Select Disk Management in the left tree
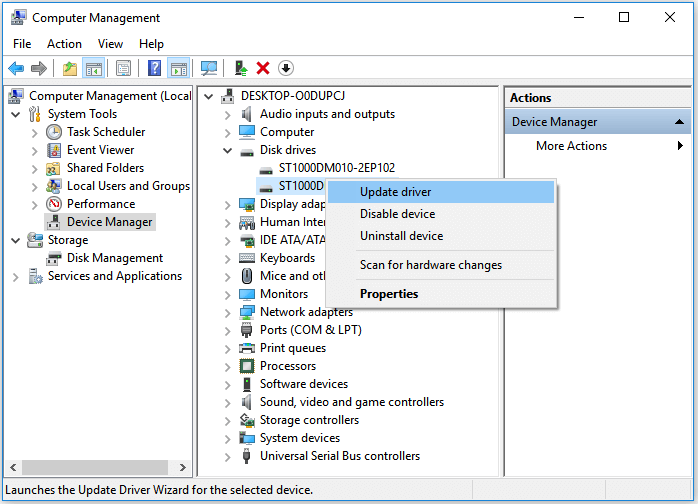 tap(115, 258)
